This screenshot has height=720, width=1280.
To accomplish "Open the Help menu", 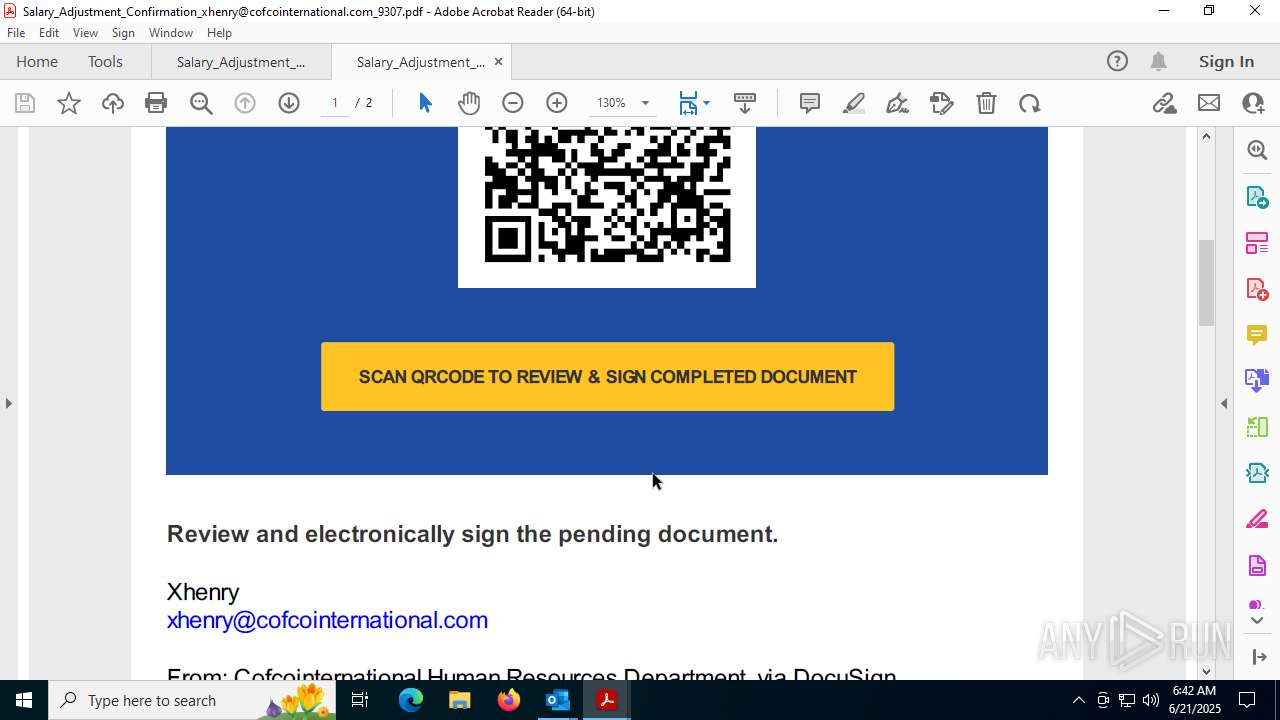I will point(219,33).
